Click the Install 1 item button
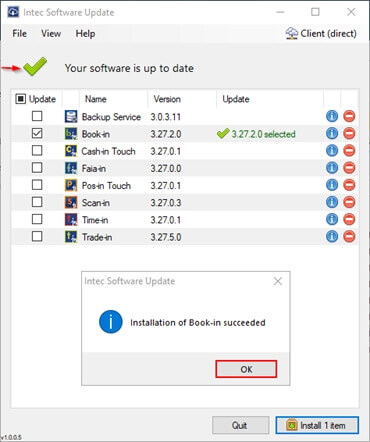The width and height of the screenshot is (370, 442). (317, 425)
